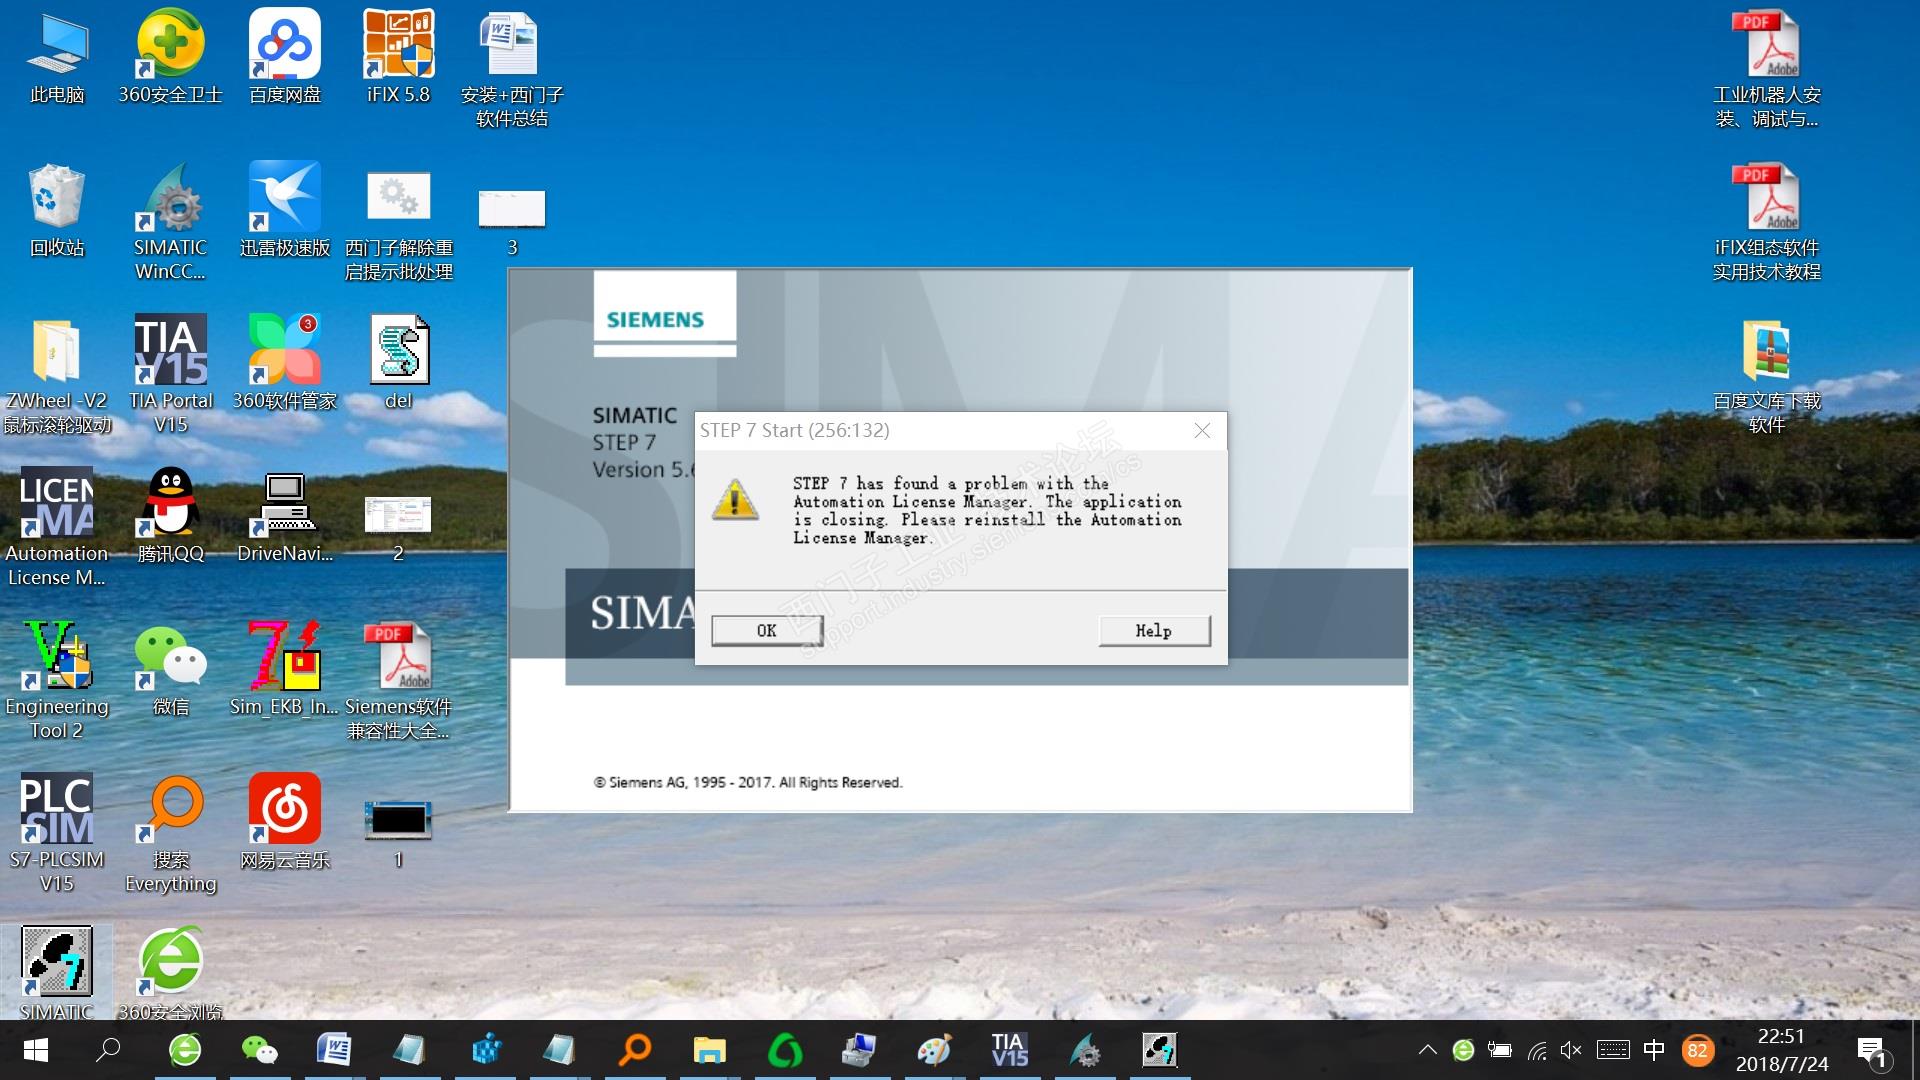
Task: Open the Windows Start menu
Action: (36, 1050)
